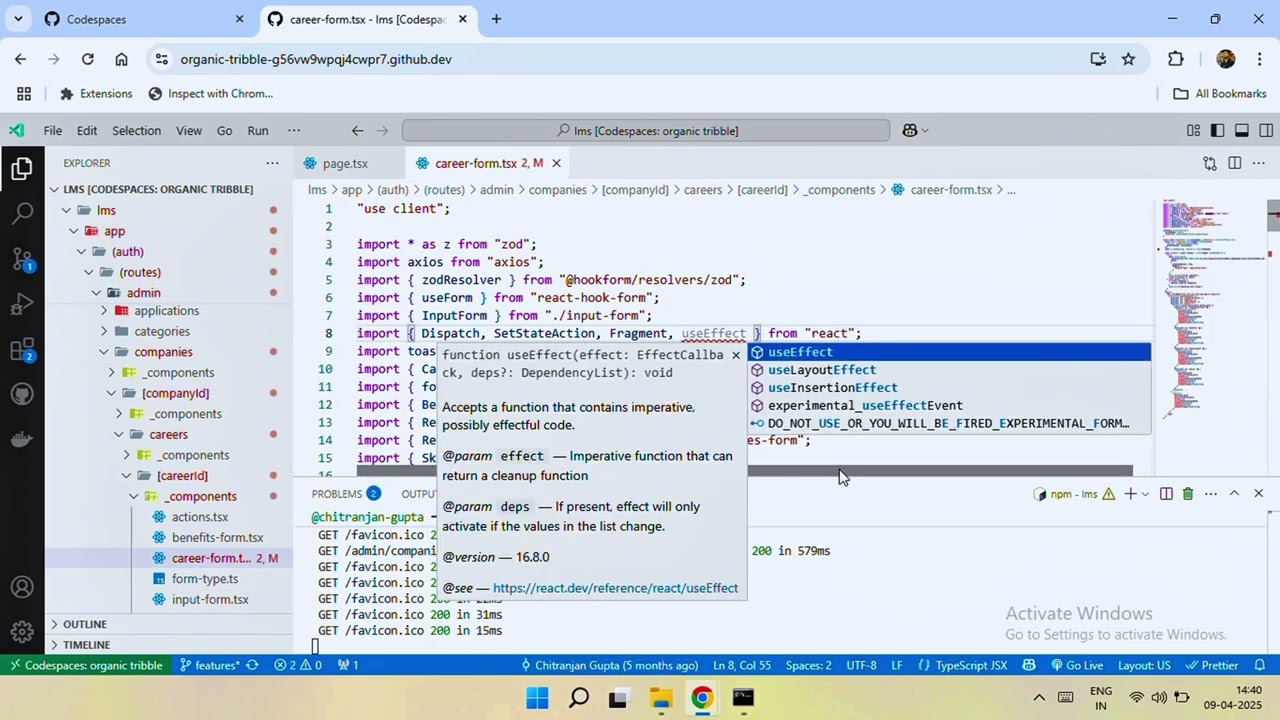Open the Search view in the activity bar
Screen dimensions: 1280x720
point(22,213)
